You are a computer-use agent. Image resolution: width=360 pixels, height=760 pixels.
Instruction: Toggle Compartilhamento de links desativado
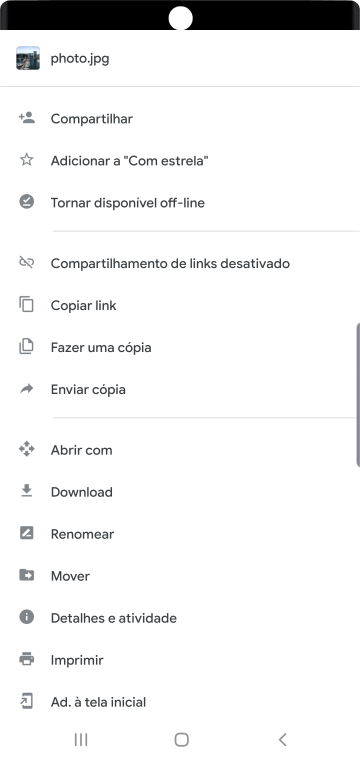click(x=180, y=263)
